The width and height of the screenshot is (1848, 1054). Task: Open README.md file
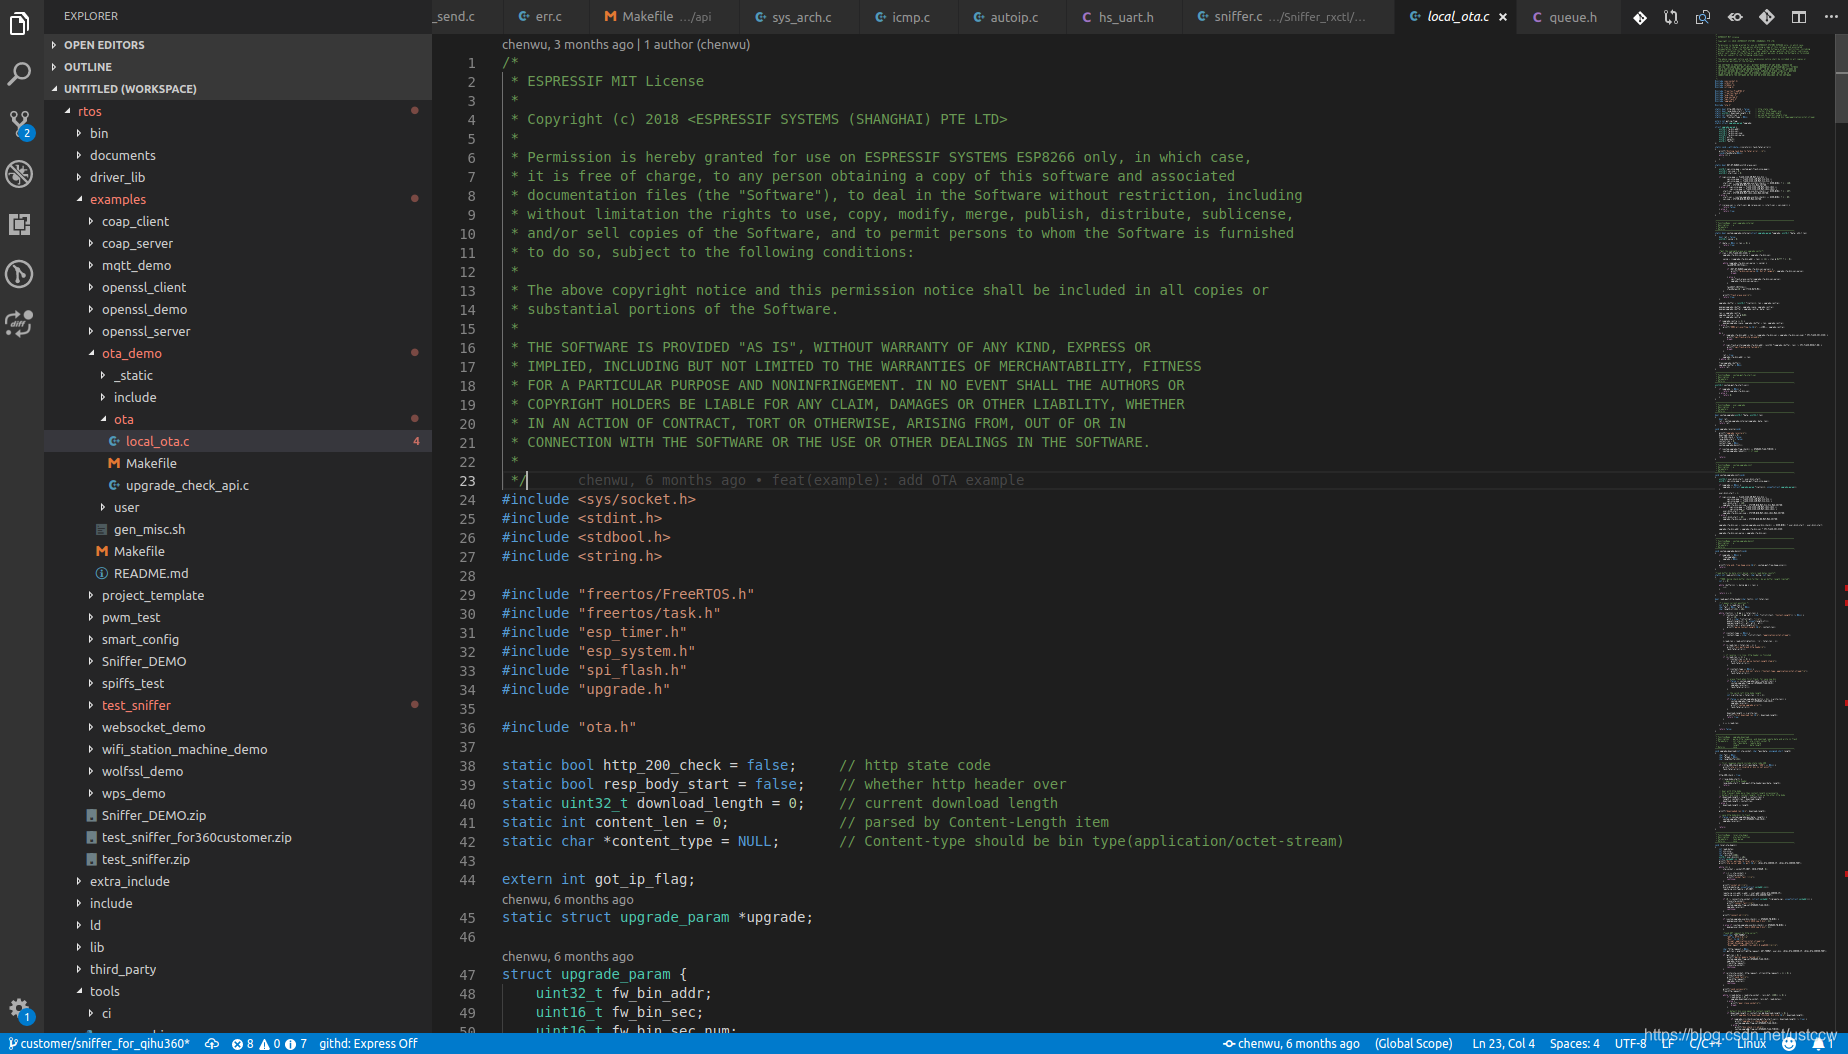238,573
